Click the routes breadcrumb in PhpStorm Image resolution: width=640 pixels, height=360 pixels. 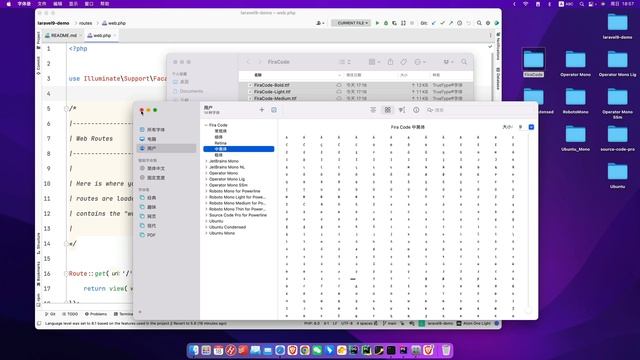click(x=85, y=23)
